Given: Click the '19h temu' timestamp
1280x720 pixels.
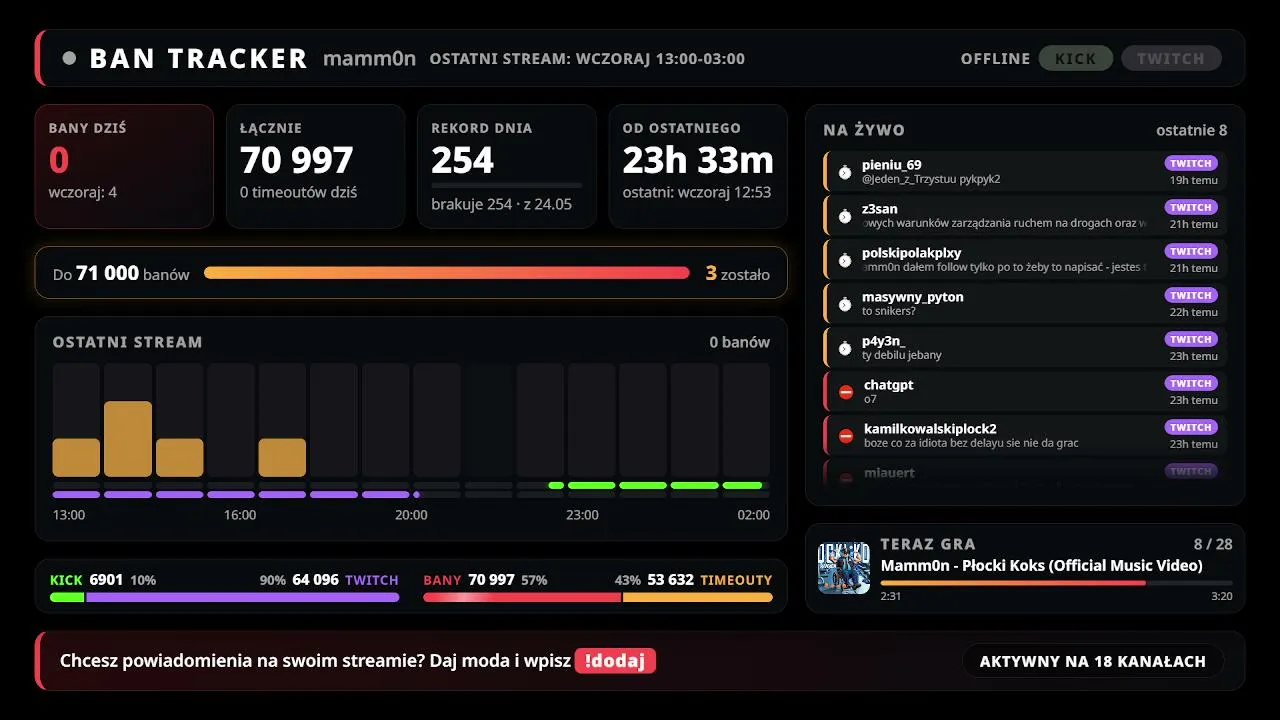Looking at the screenshot, I should point(1194,180).
